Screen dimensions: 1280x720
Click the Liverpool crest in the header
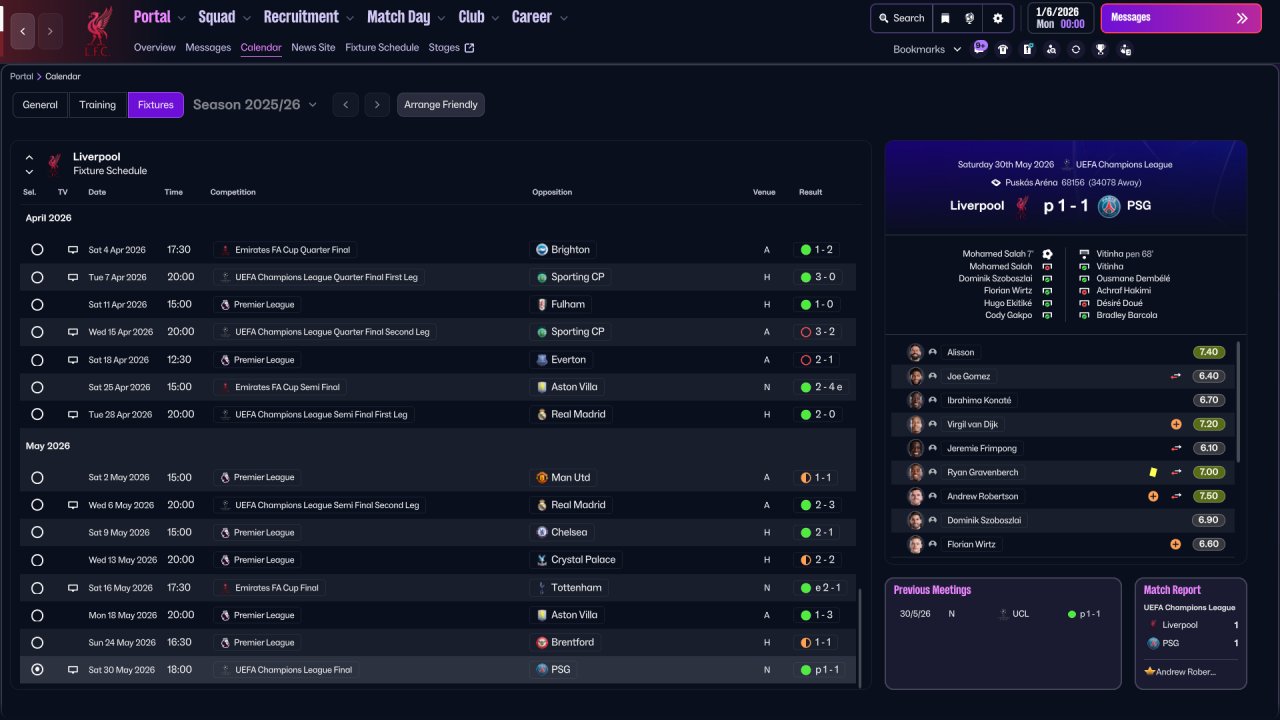point(97,31)
